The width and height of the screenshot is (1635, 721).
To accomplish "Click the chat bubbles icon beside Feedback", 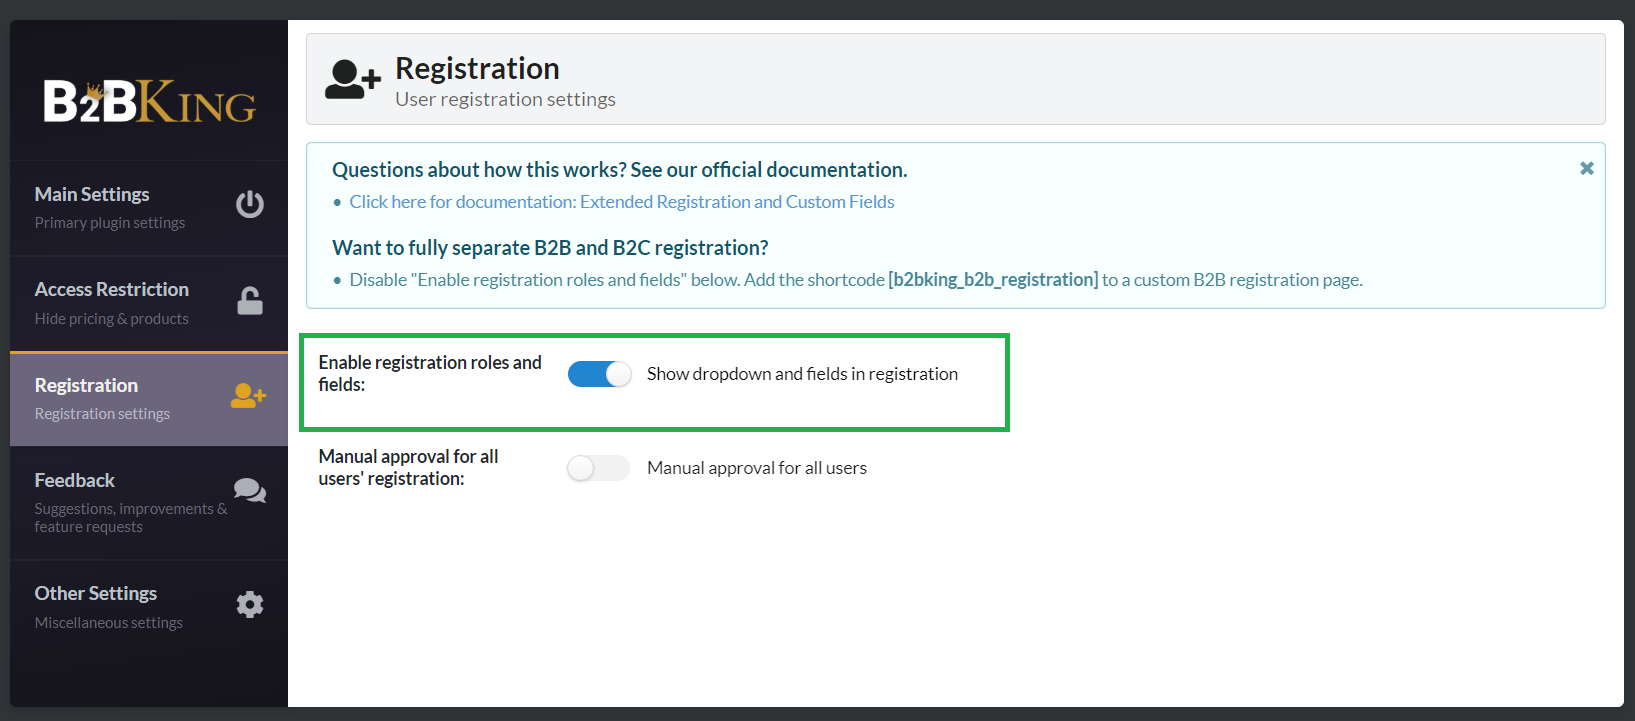I will (250, 490).
